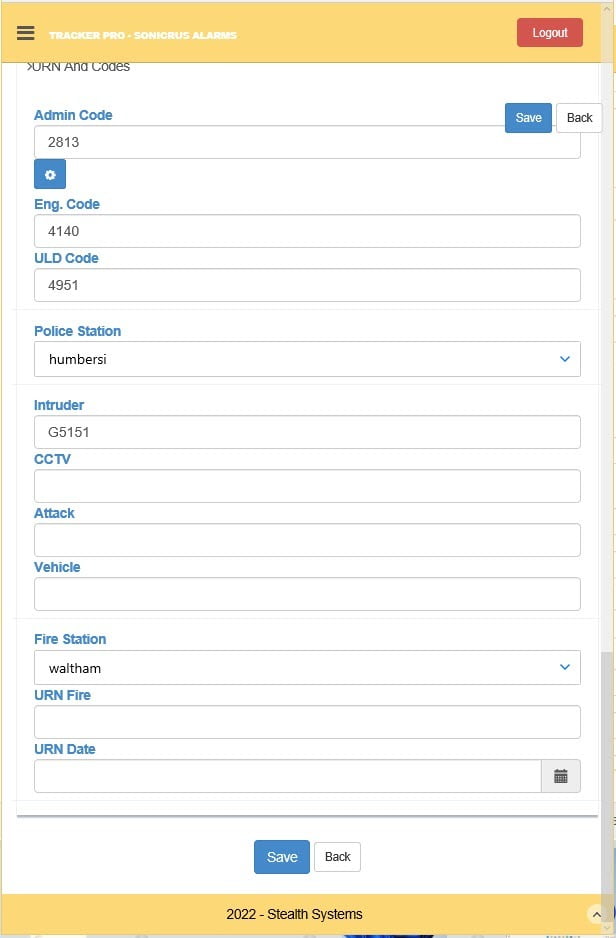Screen dimensions: 616x938
Task: Focus the Eng. Code field
Action: click(307, 231)
